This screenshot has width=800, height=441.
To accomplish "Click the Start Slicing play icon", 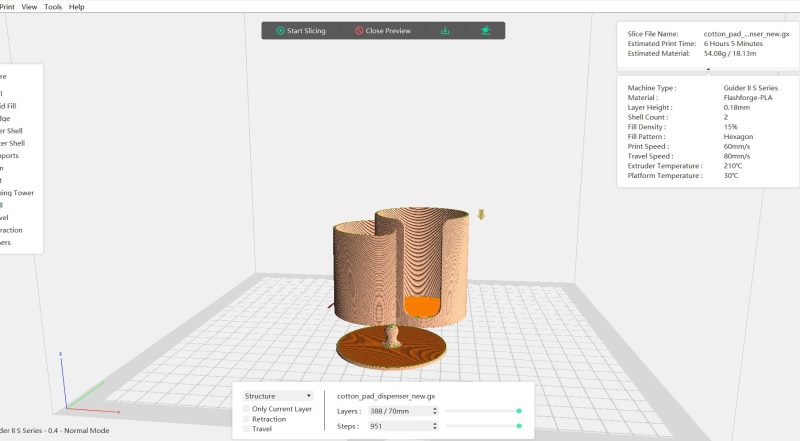I will pos(280,31).
